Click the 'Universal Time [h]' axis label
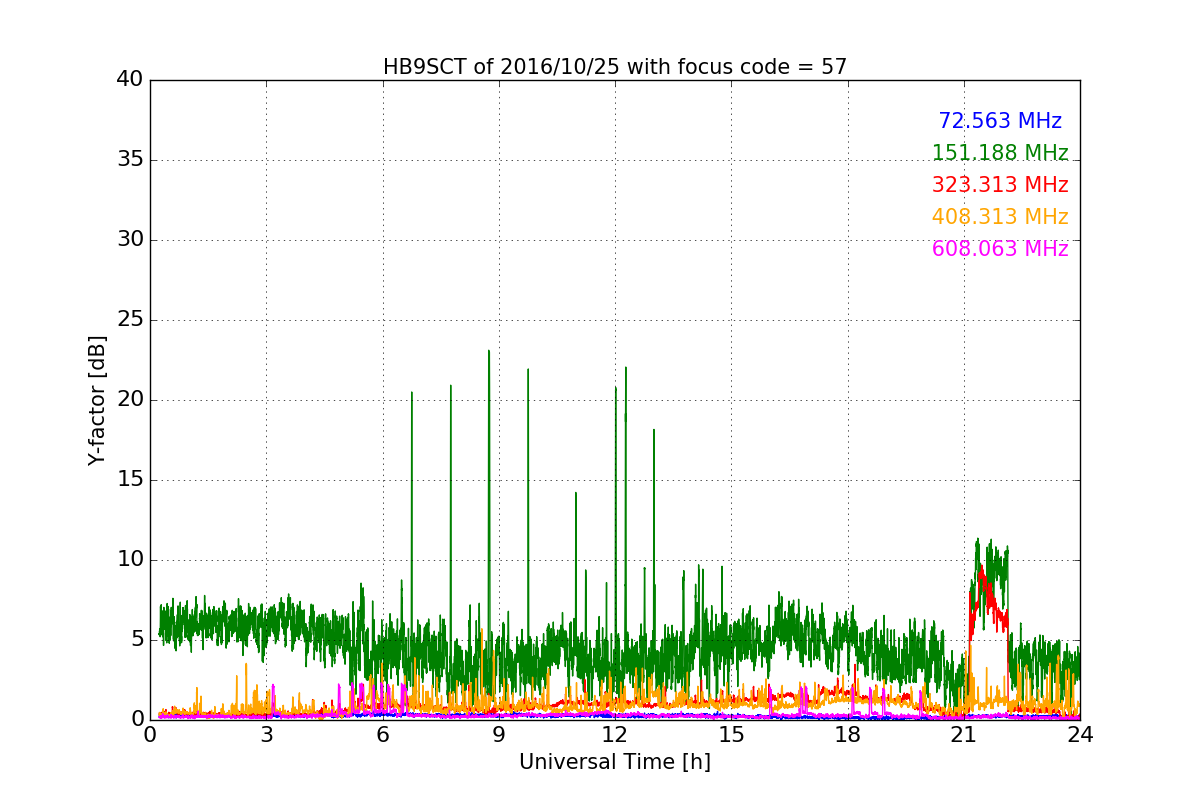Screen dimensions: 1200x800 click(615, 762)
